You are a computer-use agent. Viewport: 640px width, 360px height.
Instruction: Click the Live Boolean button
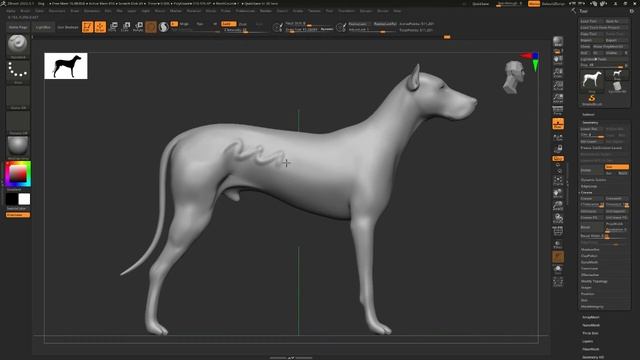(68, 27)
